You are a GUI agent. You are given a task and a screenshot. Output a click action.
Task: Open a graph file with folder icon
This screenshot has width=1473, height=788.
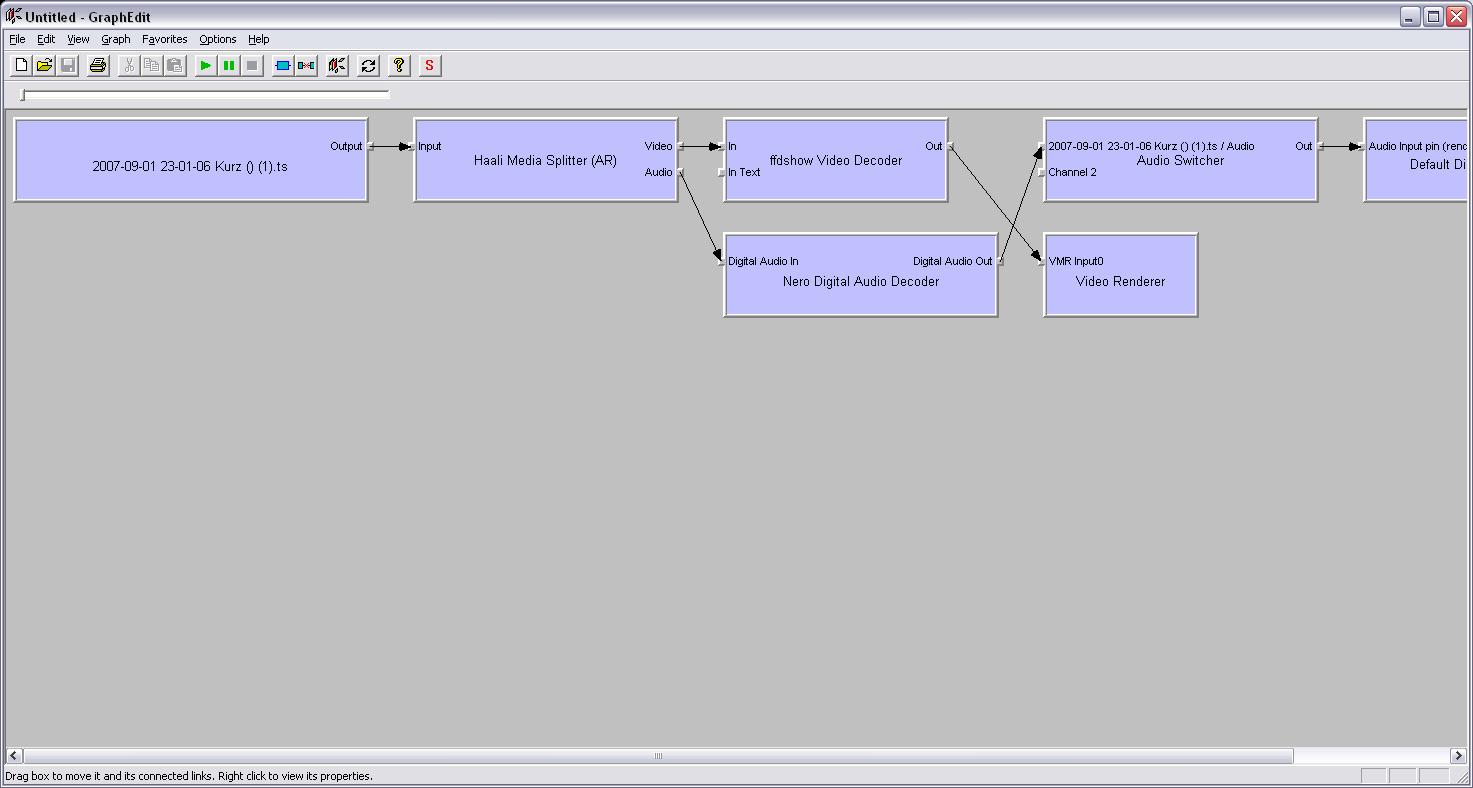pos(44,66)
